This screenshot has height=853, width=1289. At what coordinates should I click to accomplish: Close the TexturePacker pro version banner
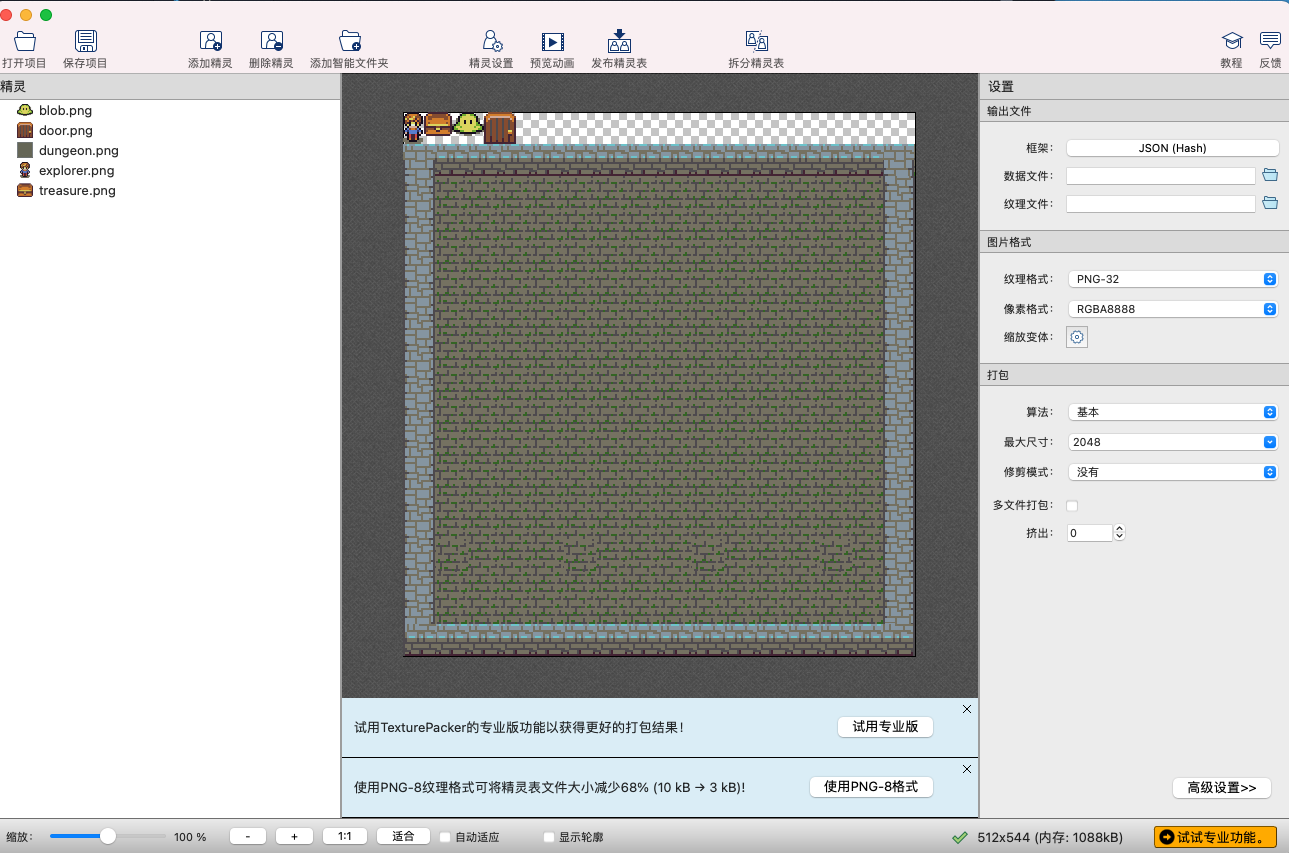tap(967, 709)
